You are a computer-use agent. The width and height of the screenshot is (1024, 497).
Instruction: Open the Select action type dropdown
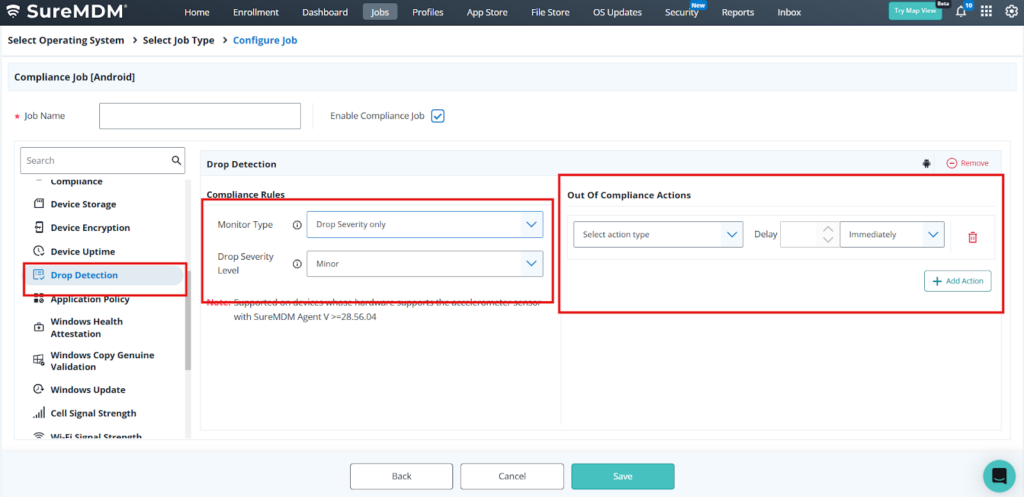click(x=658, y=235)
